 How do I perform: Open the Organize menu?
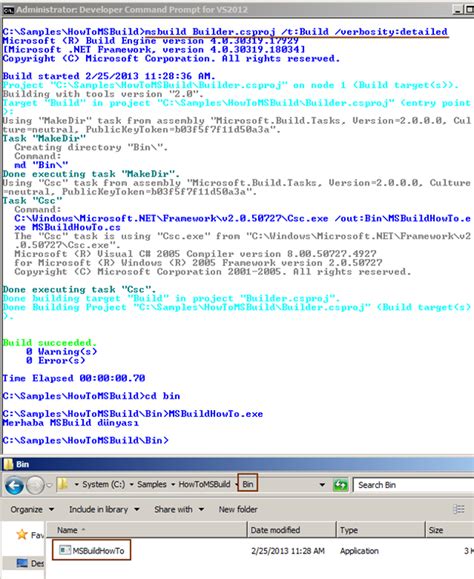(32, 509)
